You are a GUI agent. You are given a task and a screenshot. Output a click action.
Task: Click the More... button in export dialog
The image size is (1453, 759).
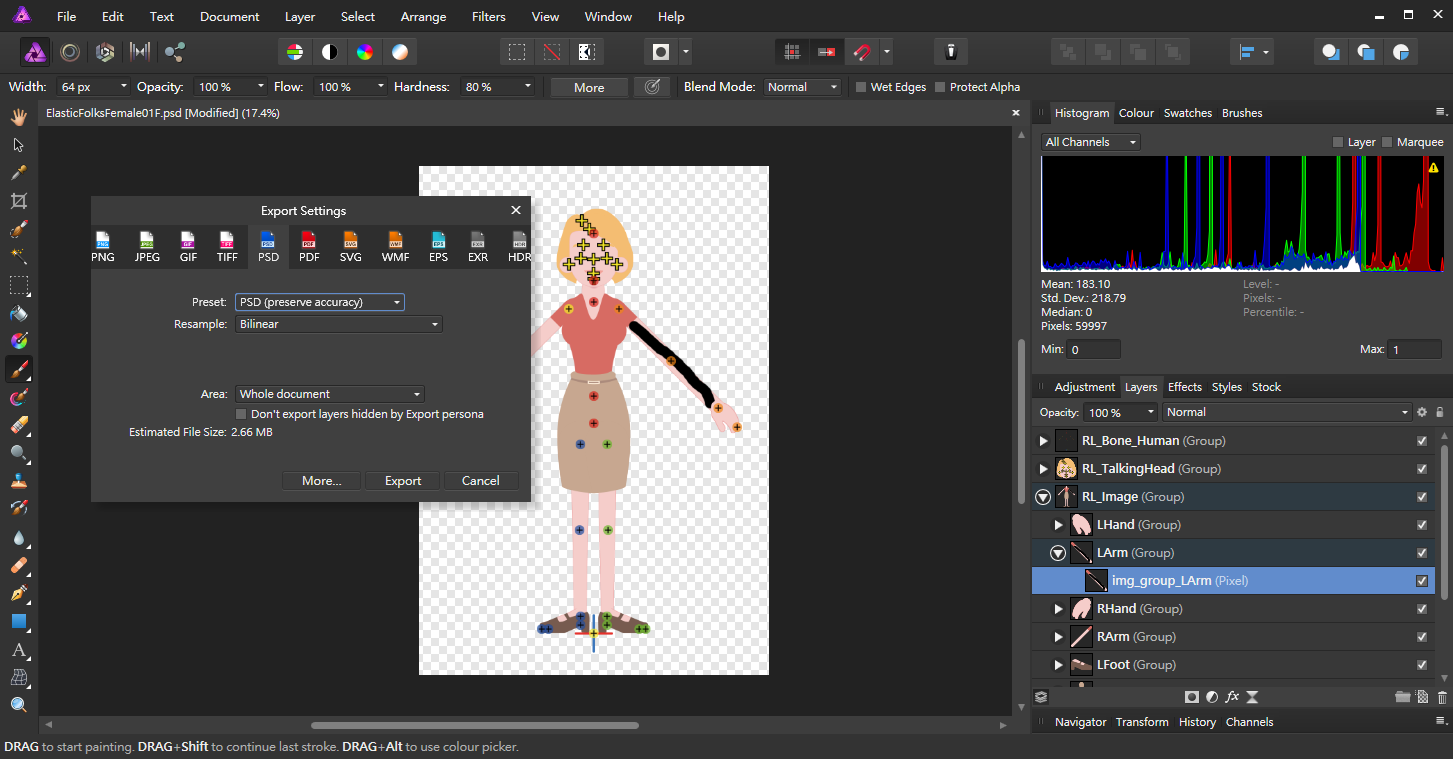point(322,481)
